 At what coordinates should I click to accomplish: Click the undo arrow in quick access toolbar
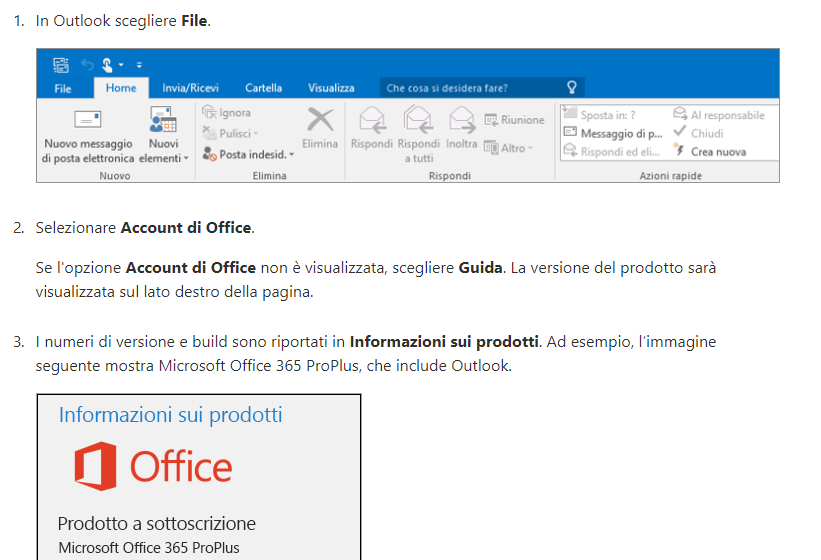point(87,65)
